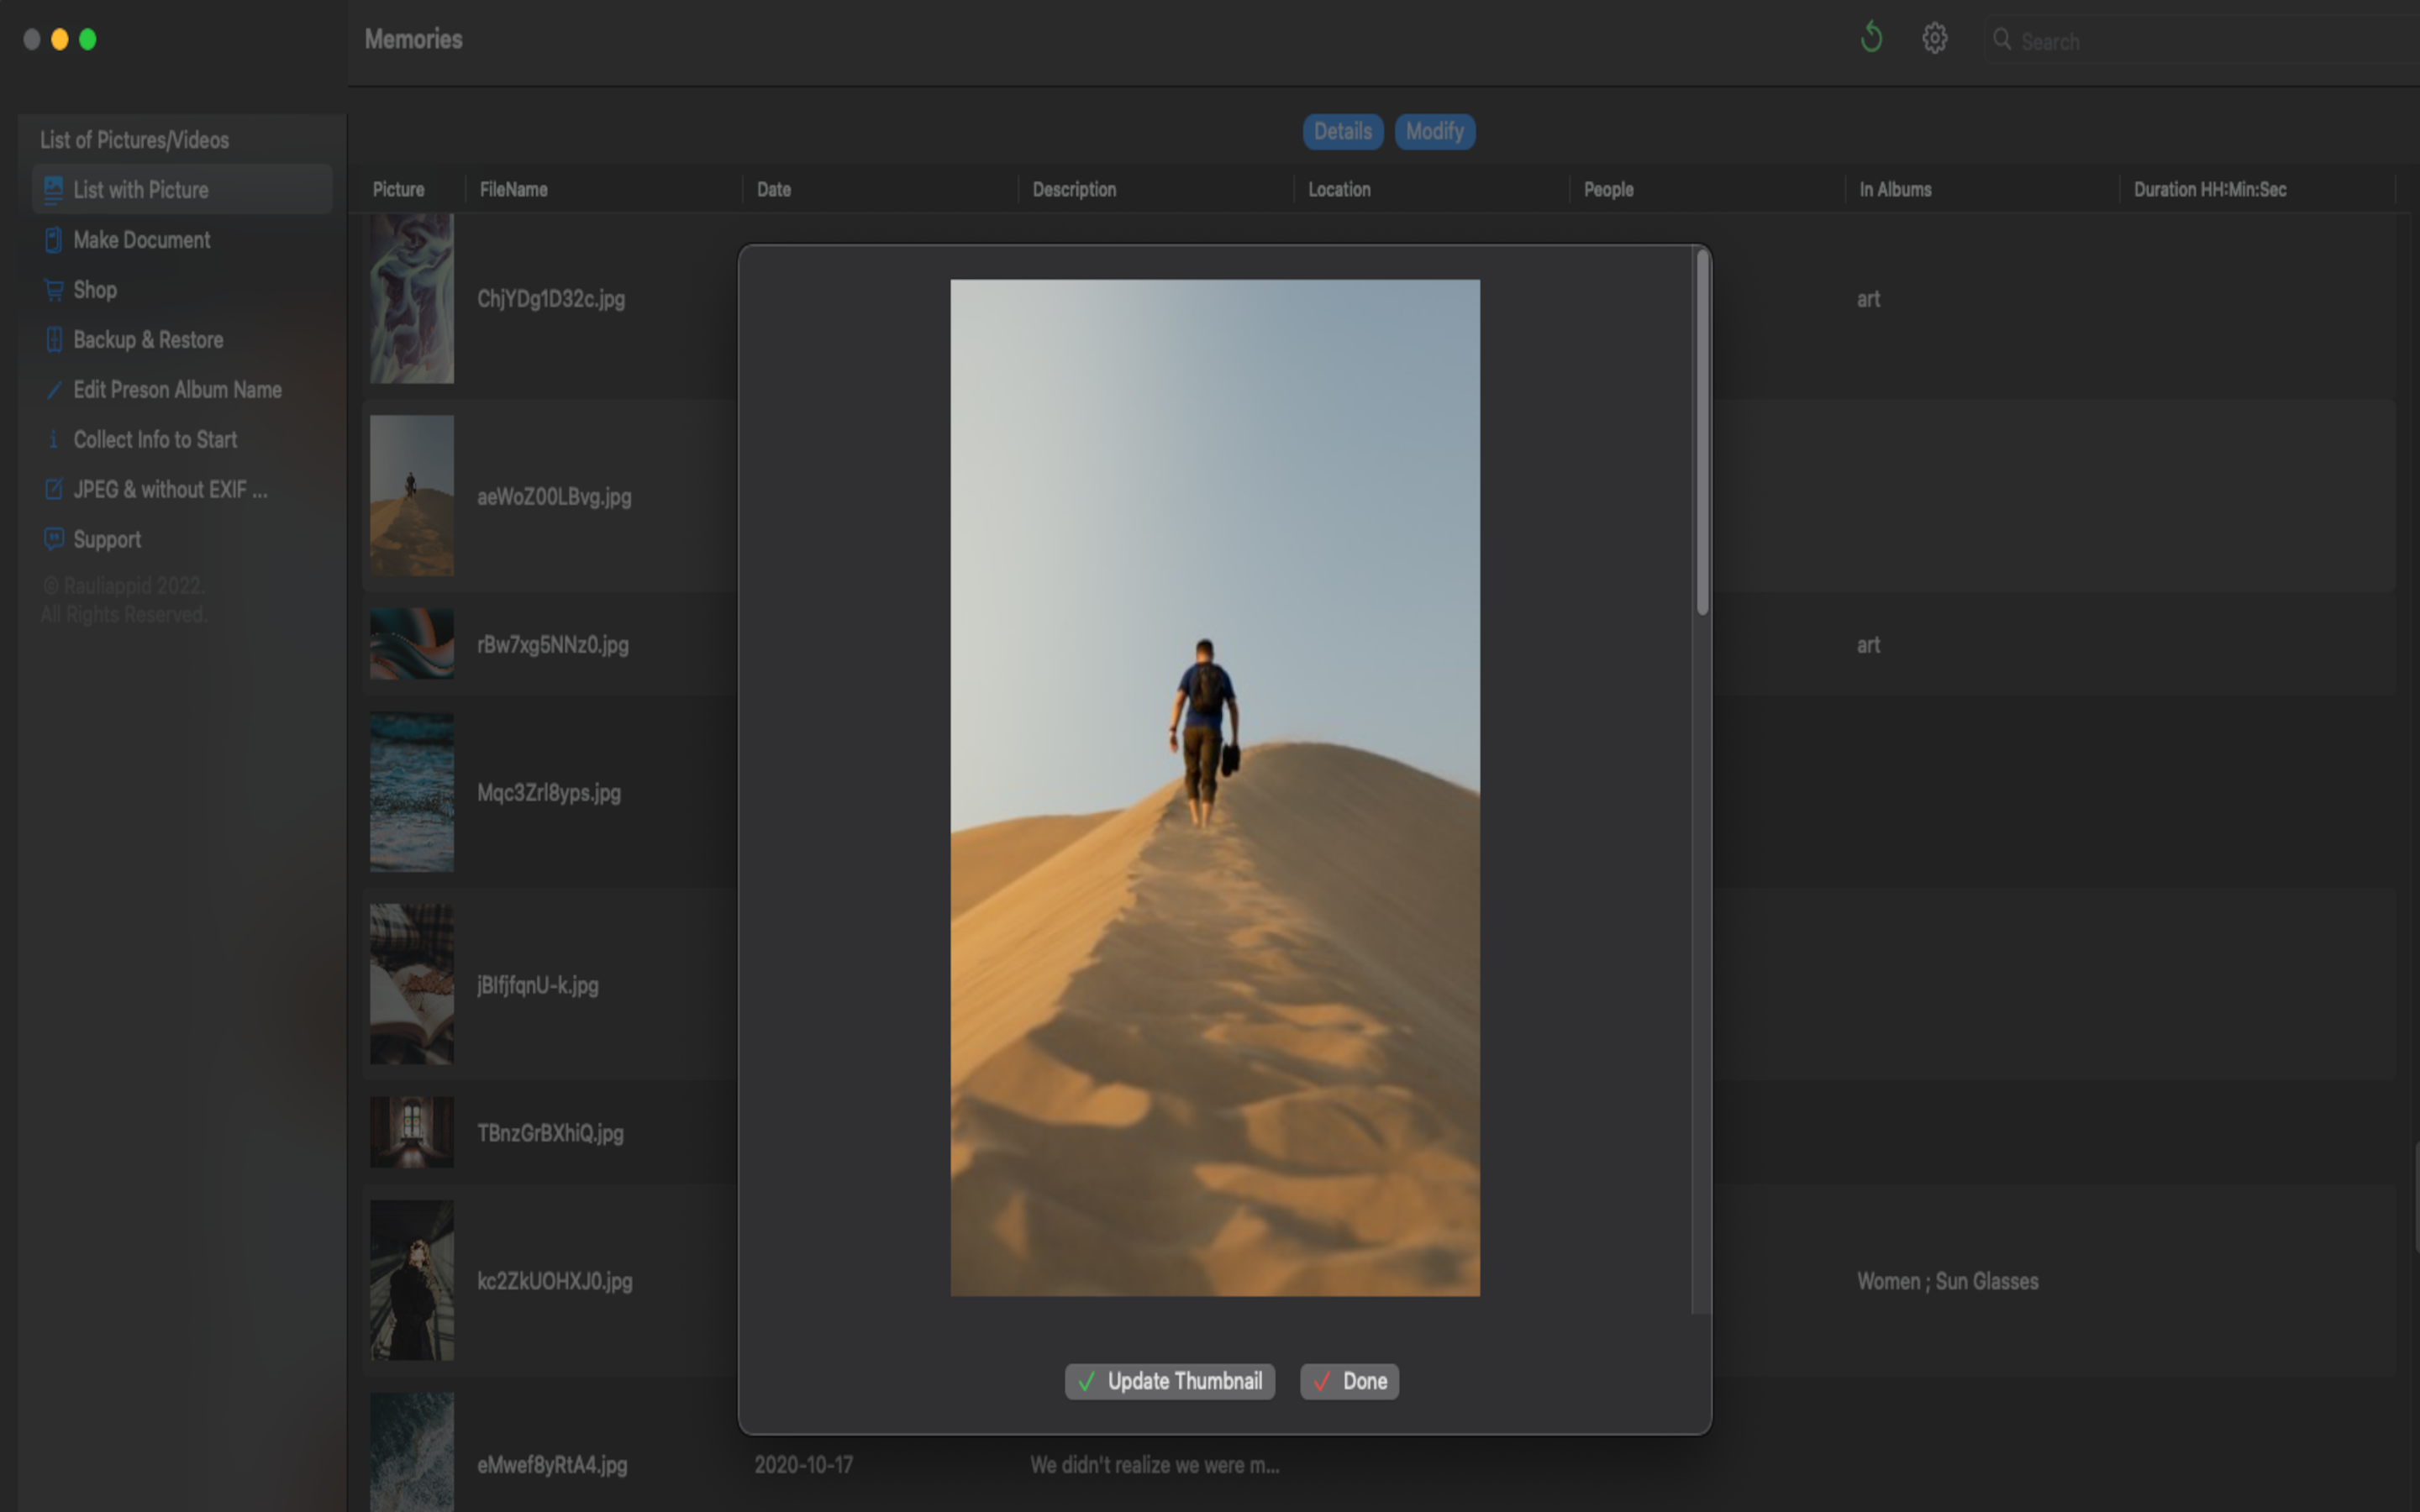The image size is (2420, 1512).
Task: Click the Modify button
Action: pos(1434,131)
